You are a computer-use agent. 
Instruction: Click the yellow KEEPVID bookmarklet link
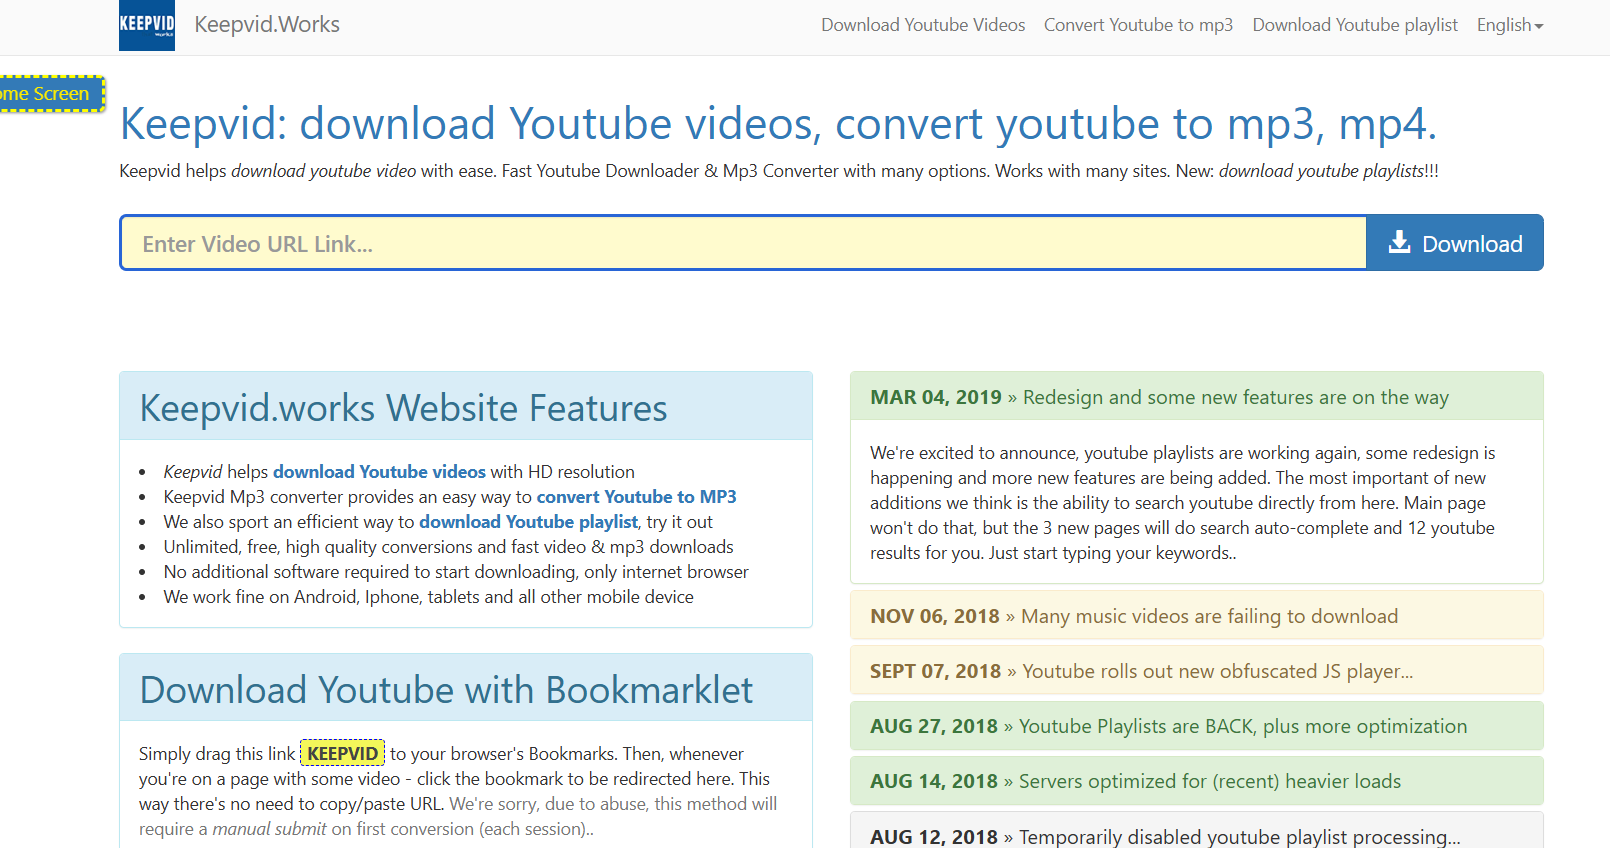[x=343, y=753]
